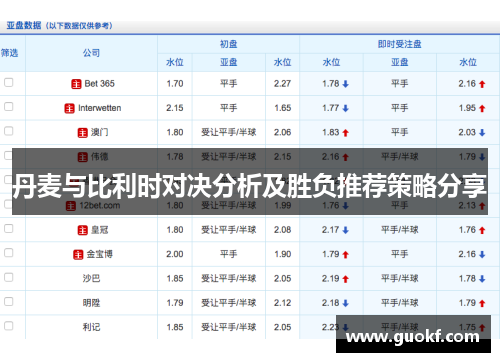Tick the checkbox in the 皇冠 row

(9, 228)
